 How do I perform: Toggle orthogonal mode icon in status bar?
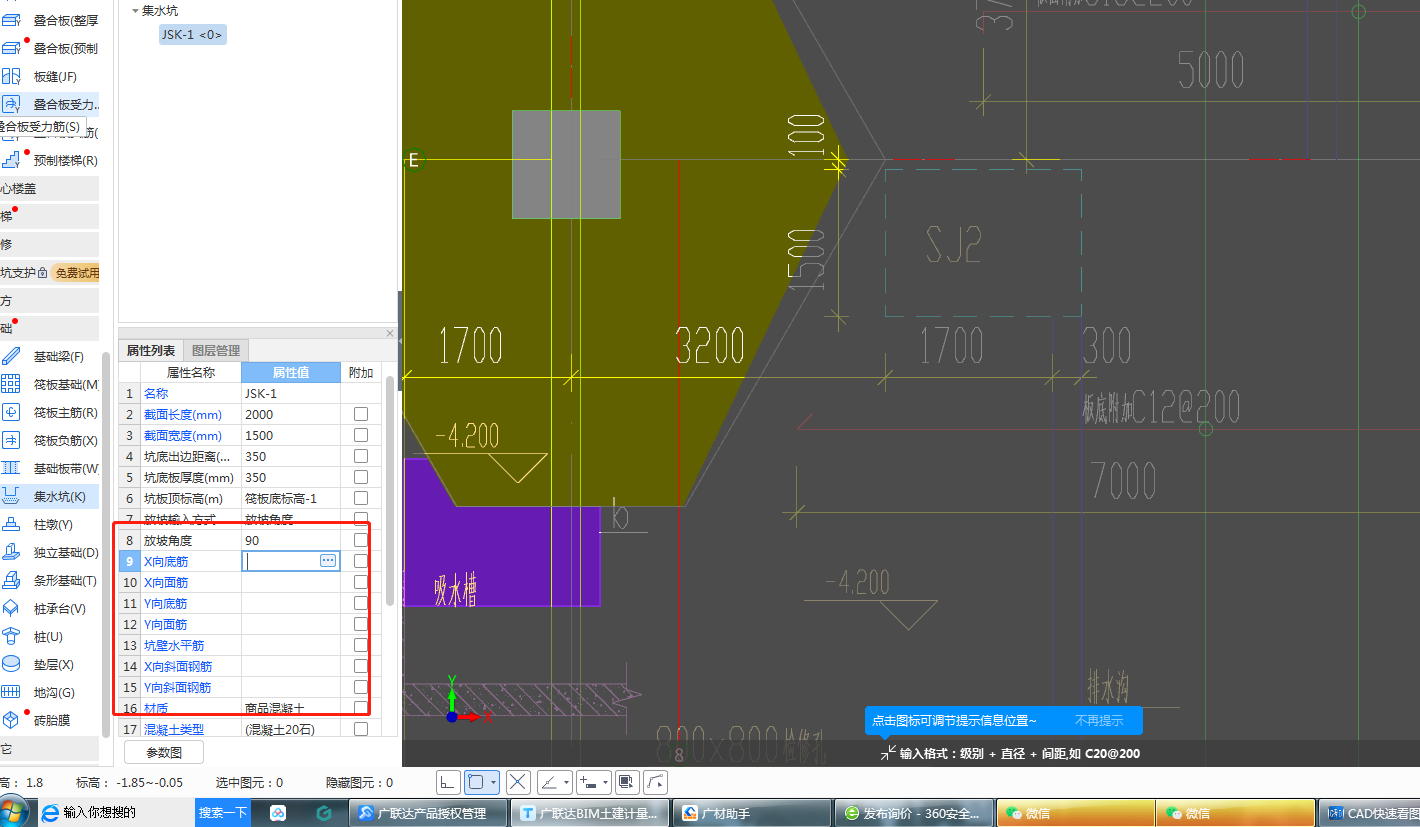click(x=448, y=782)
